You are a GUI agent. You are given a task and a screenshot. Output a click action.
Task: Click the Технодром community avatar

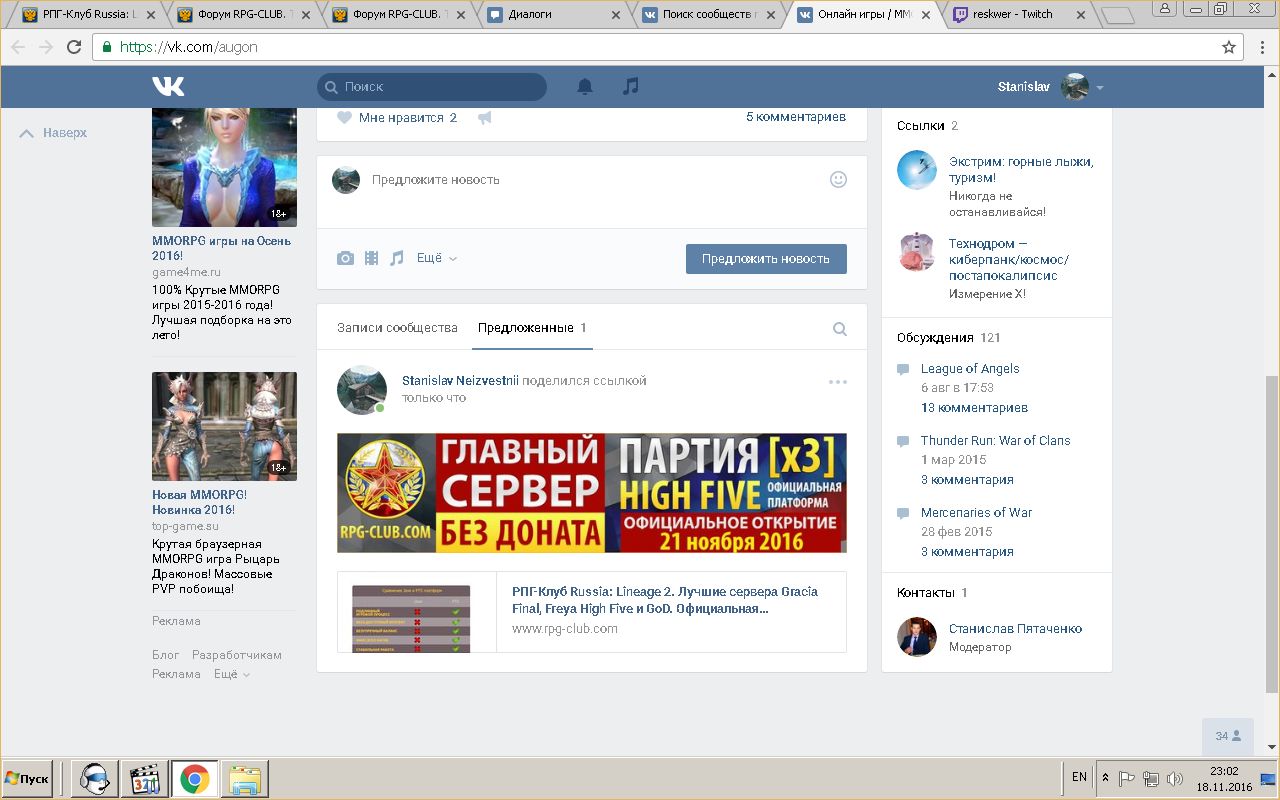point(916,252)
